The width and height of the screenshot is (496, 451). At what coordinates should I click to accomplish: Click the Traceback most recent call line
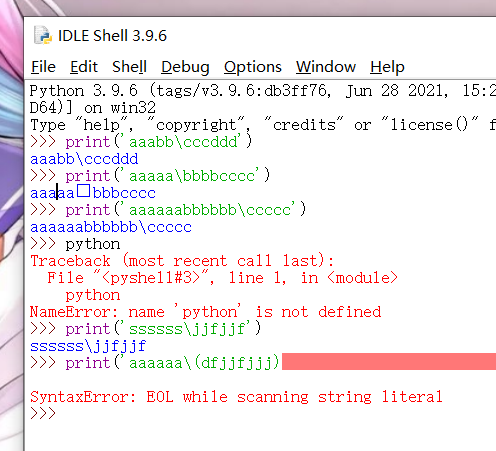[x=182, y=261]
